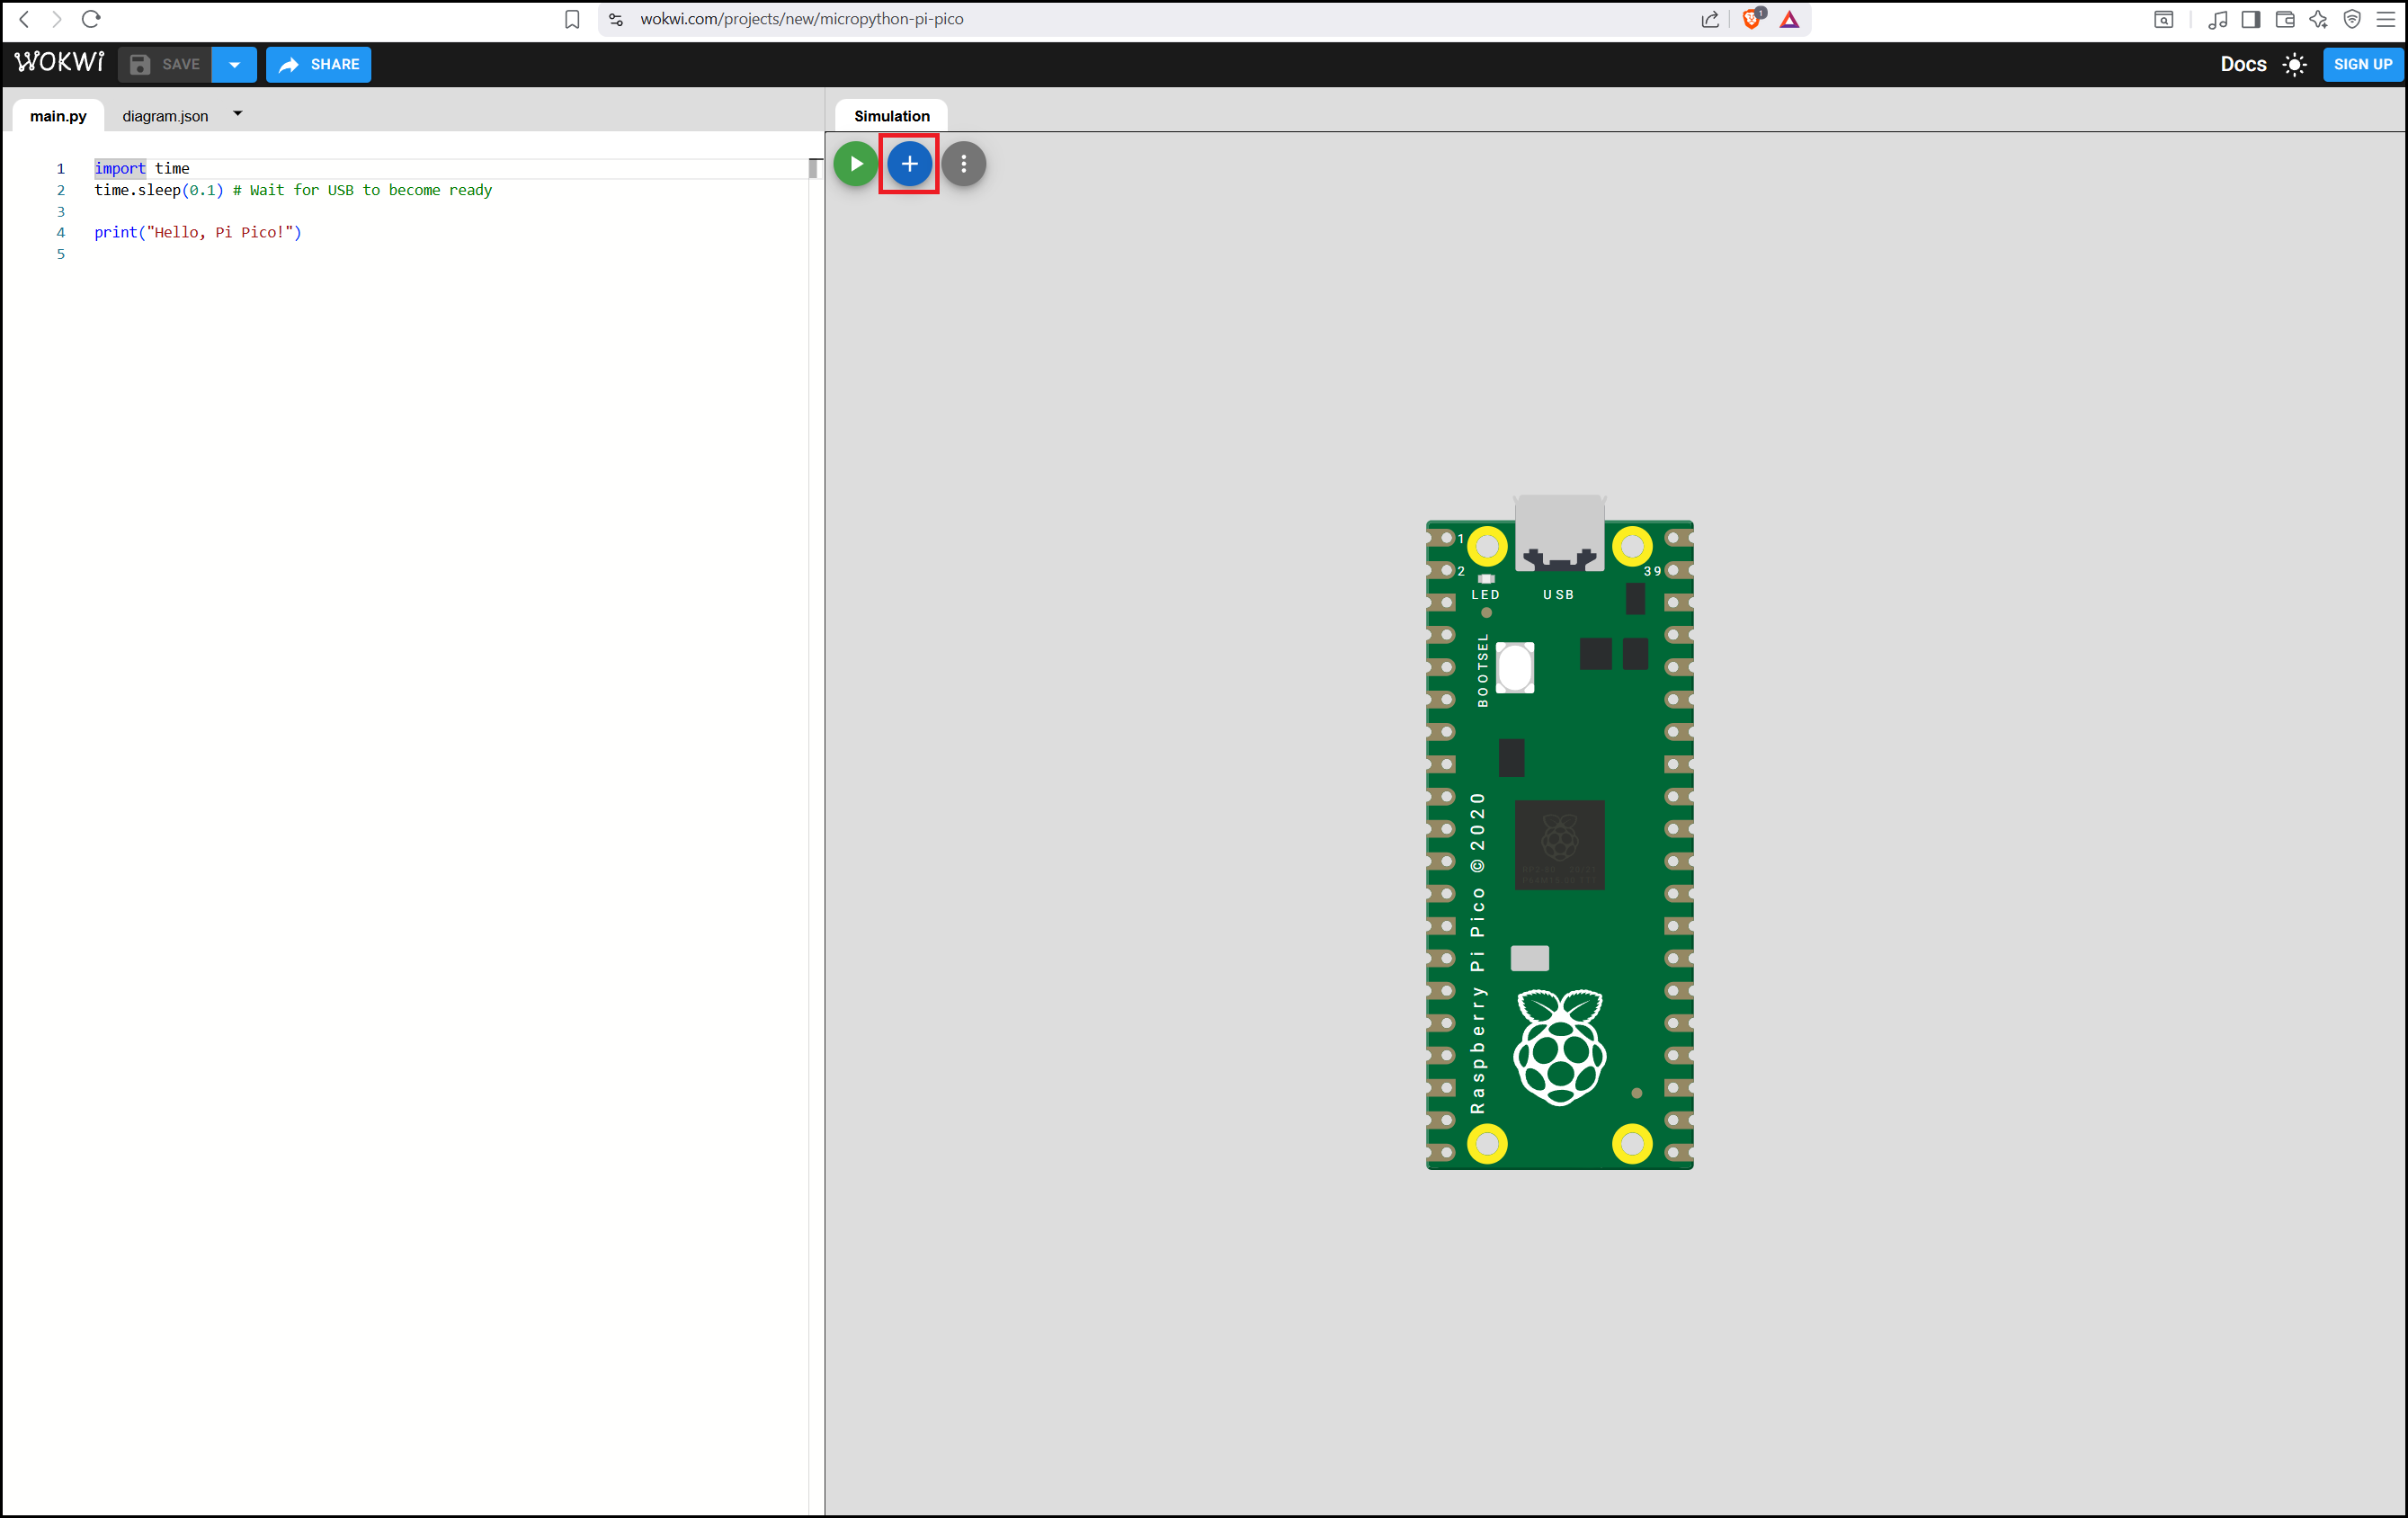Viewport: 2408px width, 1518px height.
Task: Click line number 3 in the editor gutter
Action: pos(61,211)
